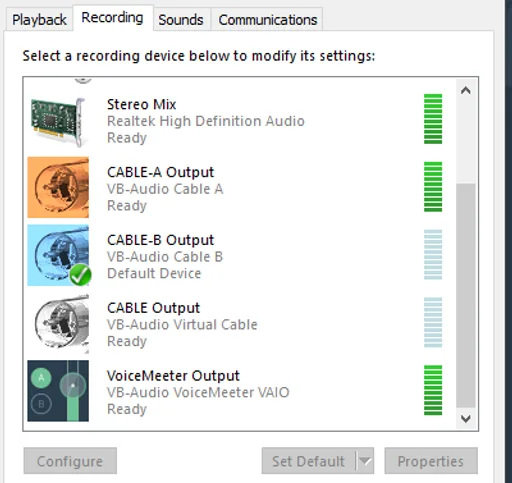
Task: Click the vertical scrollbar thumb
Action: point(466,295)
